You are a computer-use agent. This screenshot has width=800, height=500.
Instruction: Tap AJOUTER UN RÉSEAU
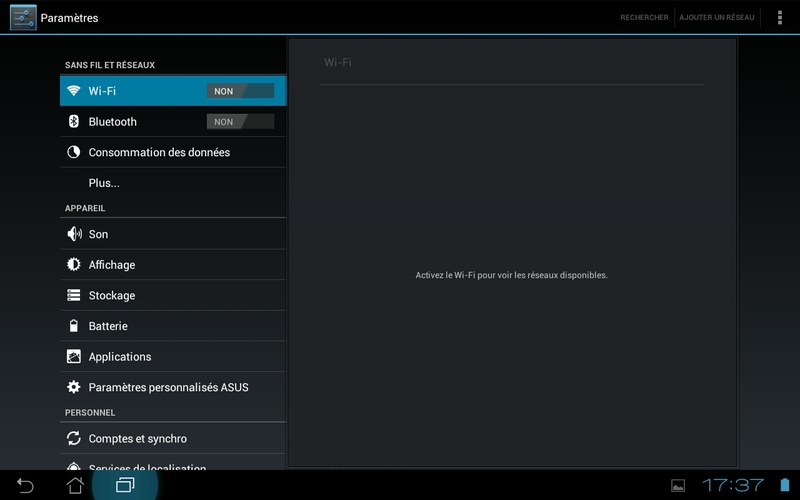pos(717,17)
